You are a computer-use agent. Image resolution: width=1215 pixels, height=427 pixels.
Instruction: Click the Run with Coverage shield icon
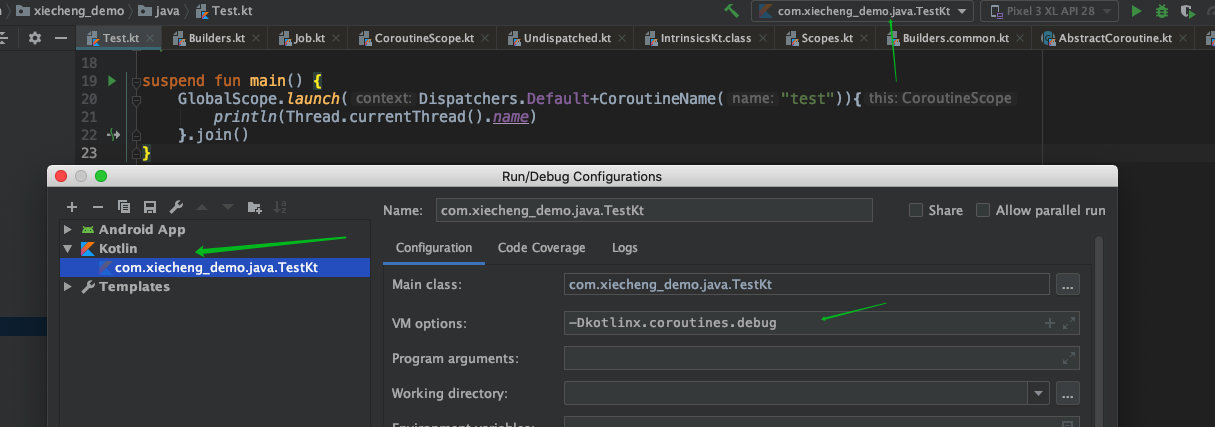pyautogui.click(x=1188, y=11)
